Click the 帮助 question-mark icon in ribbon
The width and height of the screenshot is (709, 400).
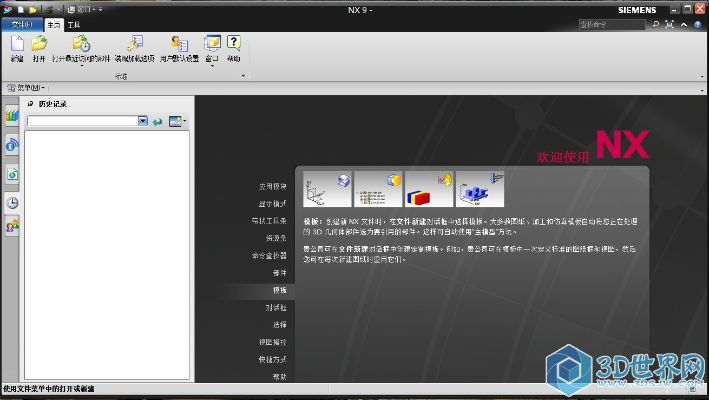tap(233, 43)
